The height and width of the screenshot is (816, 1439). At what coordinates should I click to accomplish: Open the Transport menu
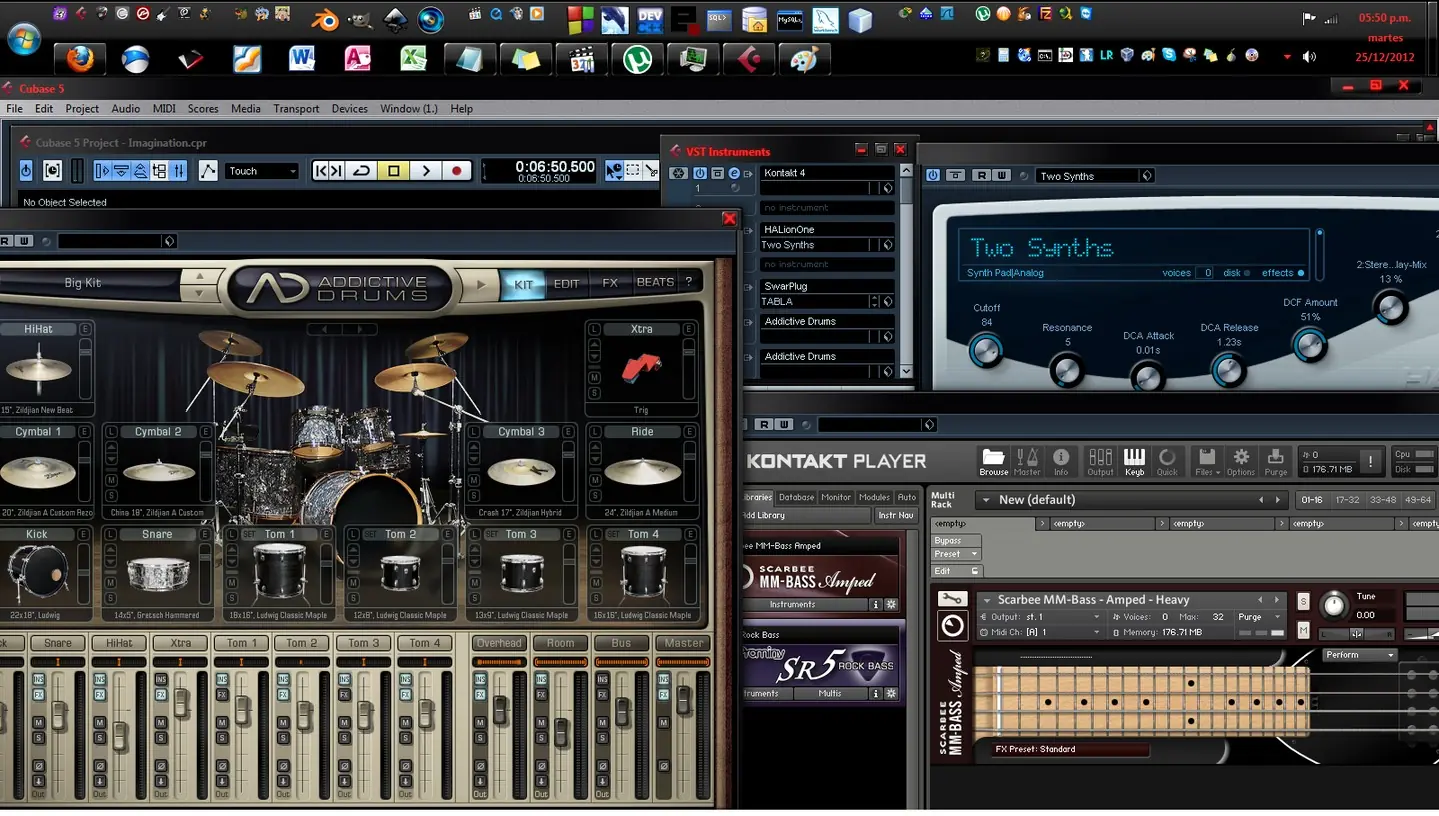click(296, 109)
